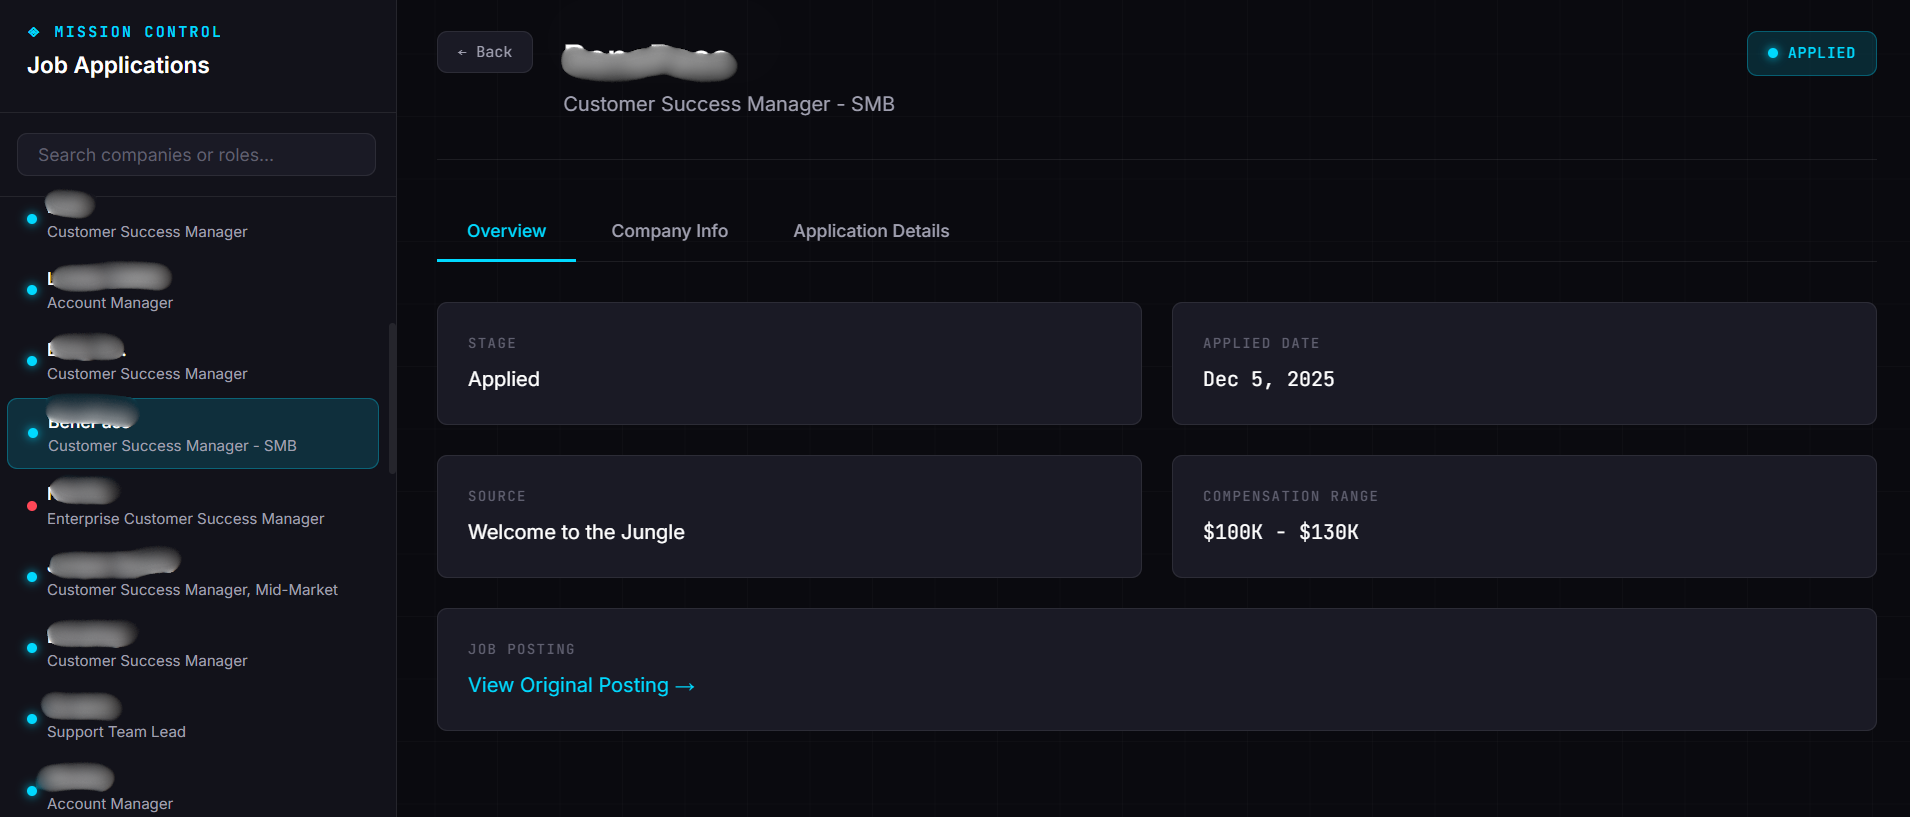Click the Applied Date card Dec 5, 2025
1910x817 pixels.
[x=1523, y=363]
